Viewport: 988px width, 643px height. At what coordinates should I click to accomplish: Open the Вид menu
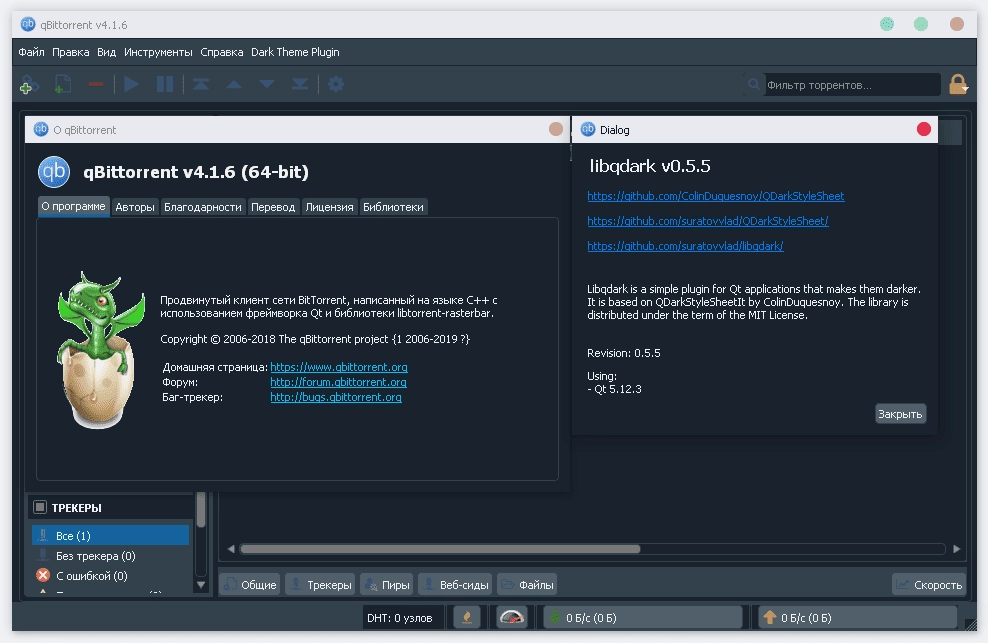coord(106,52)
